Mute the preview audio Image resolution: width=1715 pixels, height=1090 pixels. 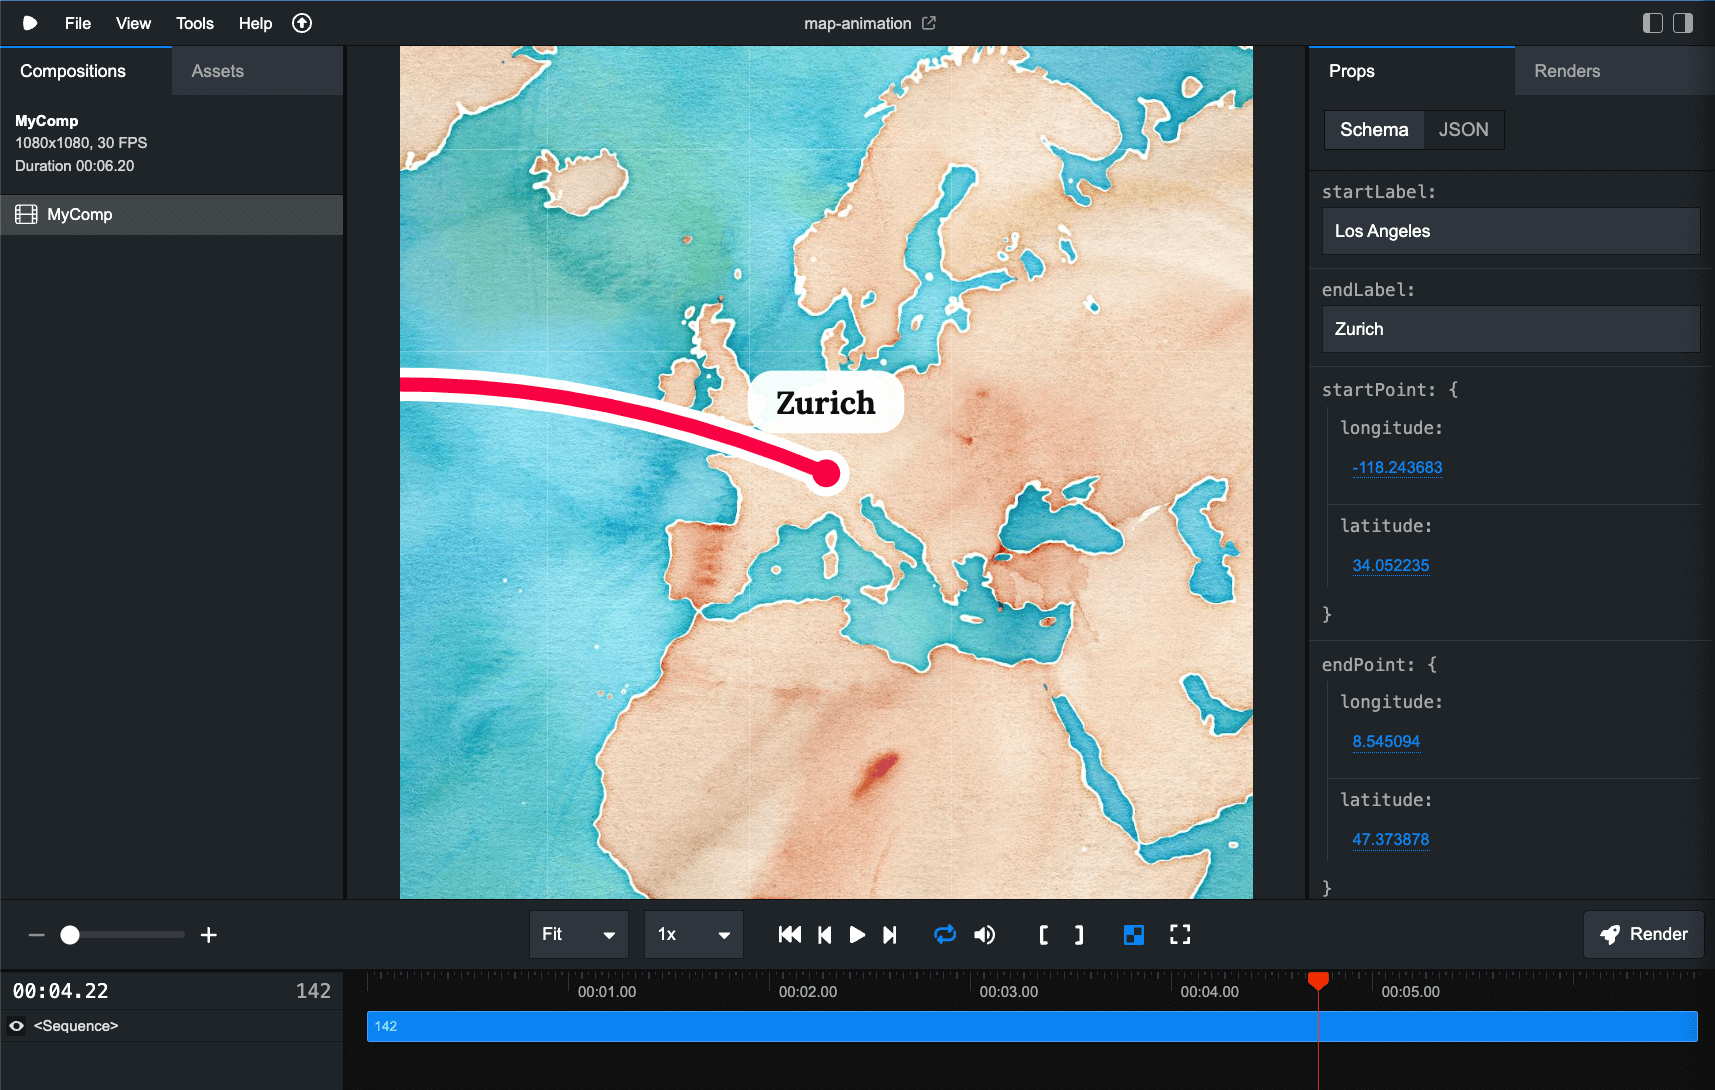coord(985,935)
